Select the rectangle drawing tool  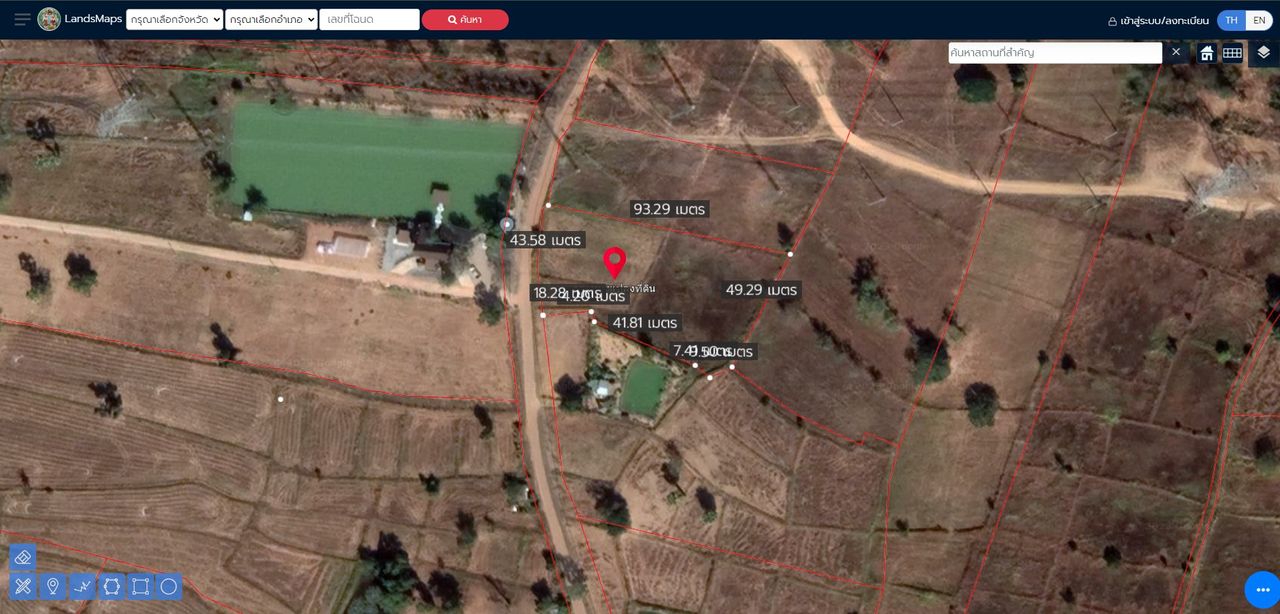click(x=140, y=586)
